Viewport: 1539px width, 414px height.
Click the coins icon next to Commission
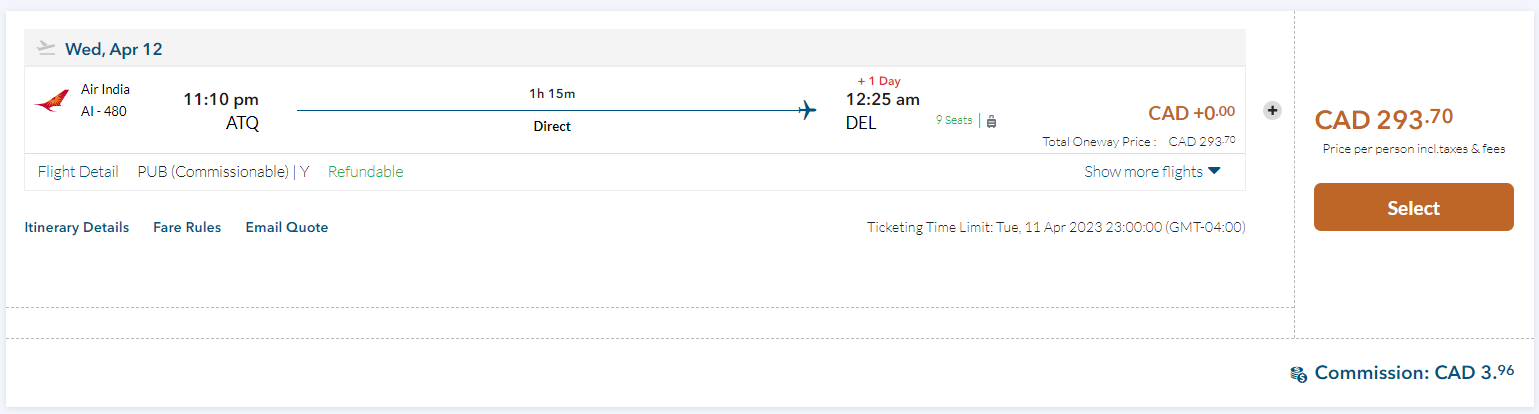(1298, 374)
